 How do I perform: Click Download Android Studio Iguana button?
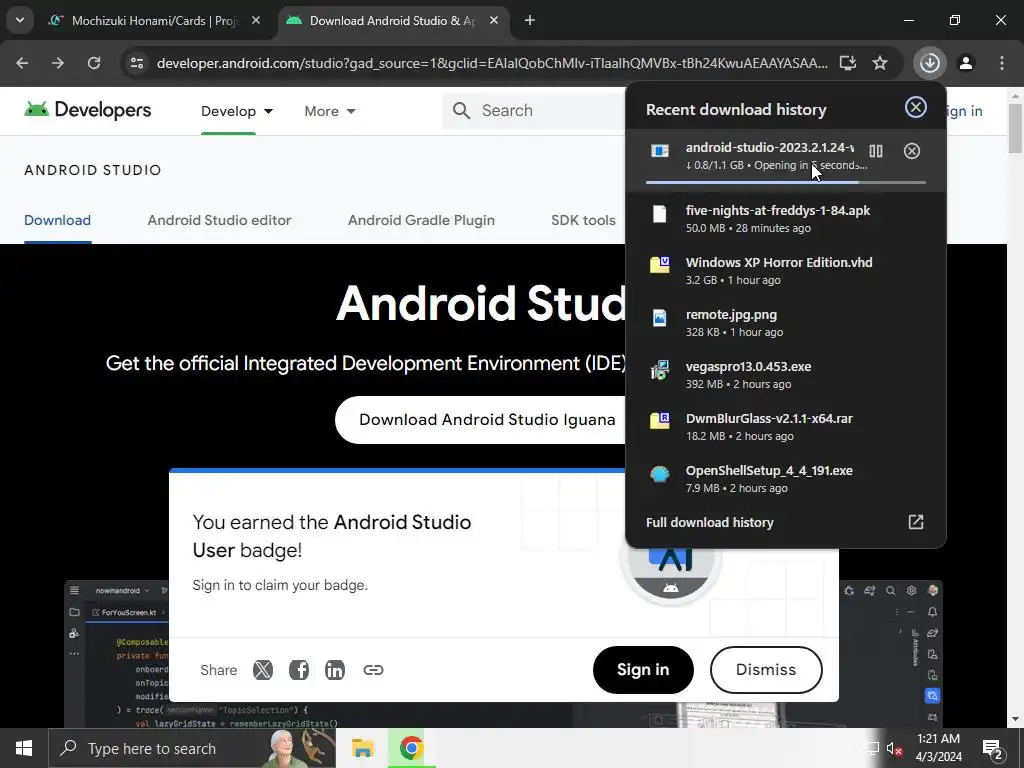(487, 420)
